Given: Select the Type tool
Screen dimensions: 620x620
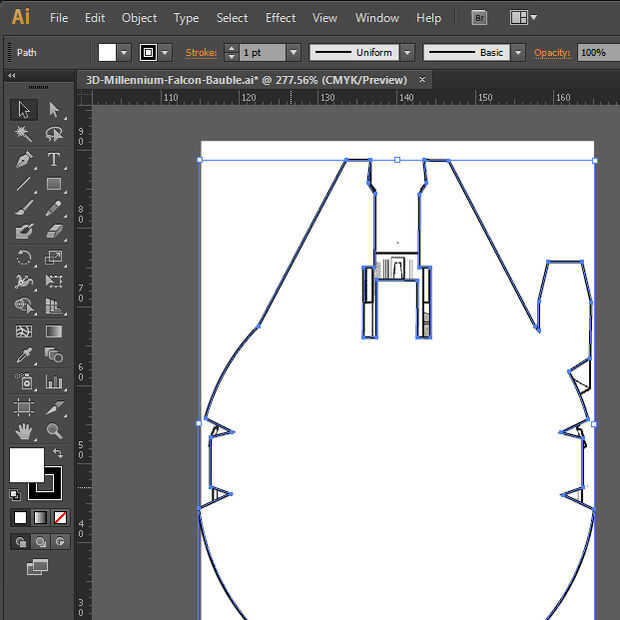Looking at the screenshot, I should click(54, 160).
